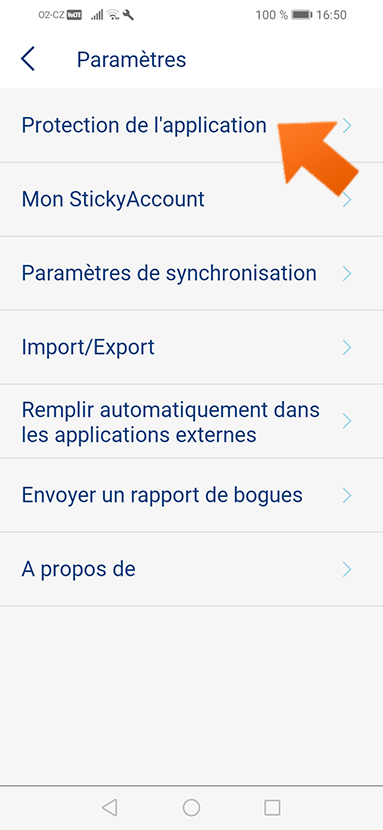This screenshot has width=383, height=830.
Task: Select Paramètres de synchronisation
Action: (x=192, y=274)
